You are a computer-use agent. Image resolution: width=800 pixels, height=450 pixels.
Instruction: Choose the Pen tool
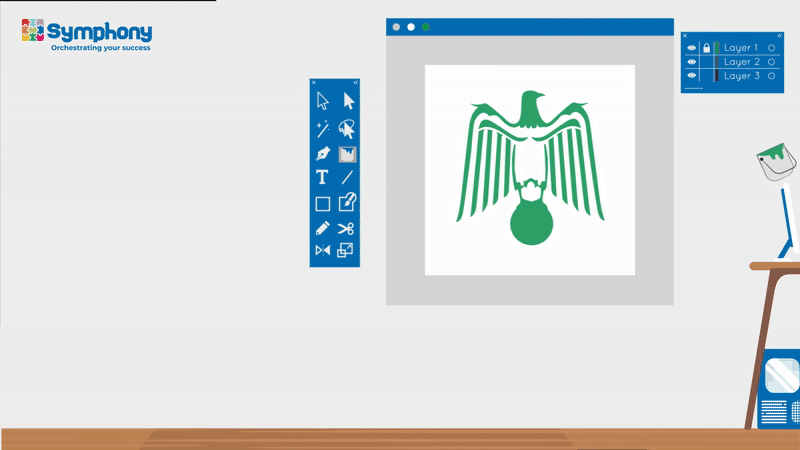(322, 154)
